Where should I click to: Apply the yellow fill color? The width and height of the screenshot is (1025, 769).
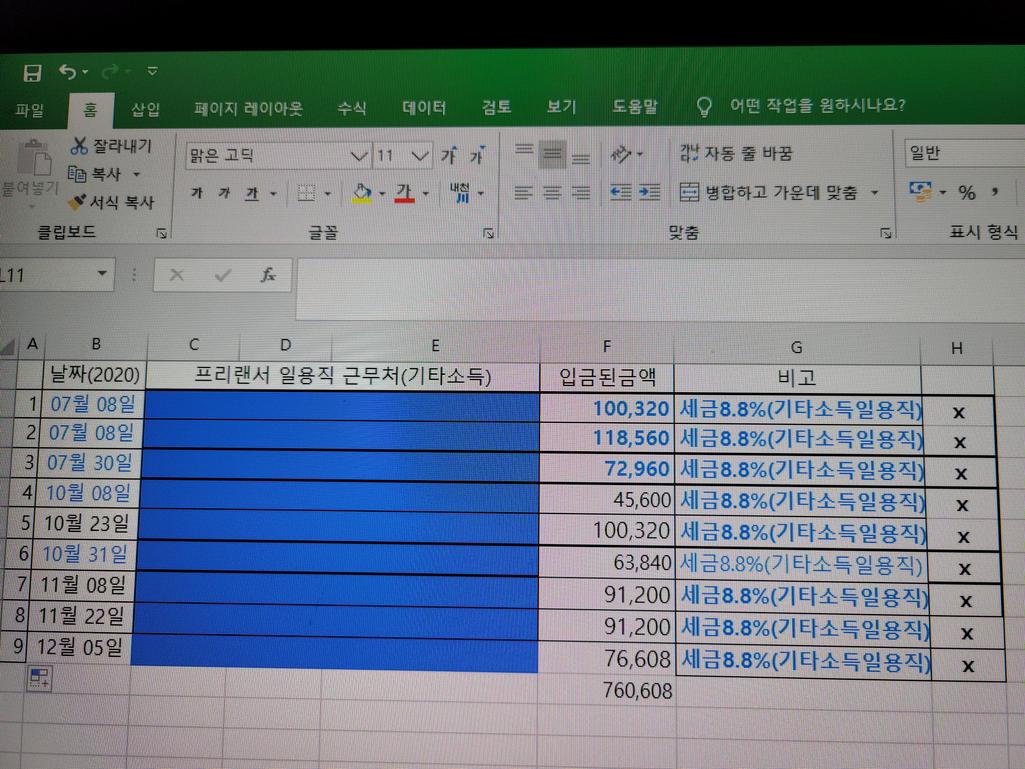[x=362, y=193]
